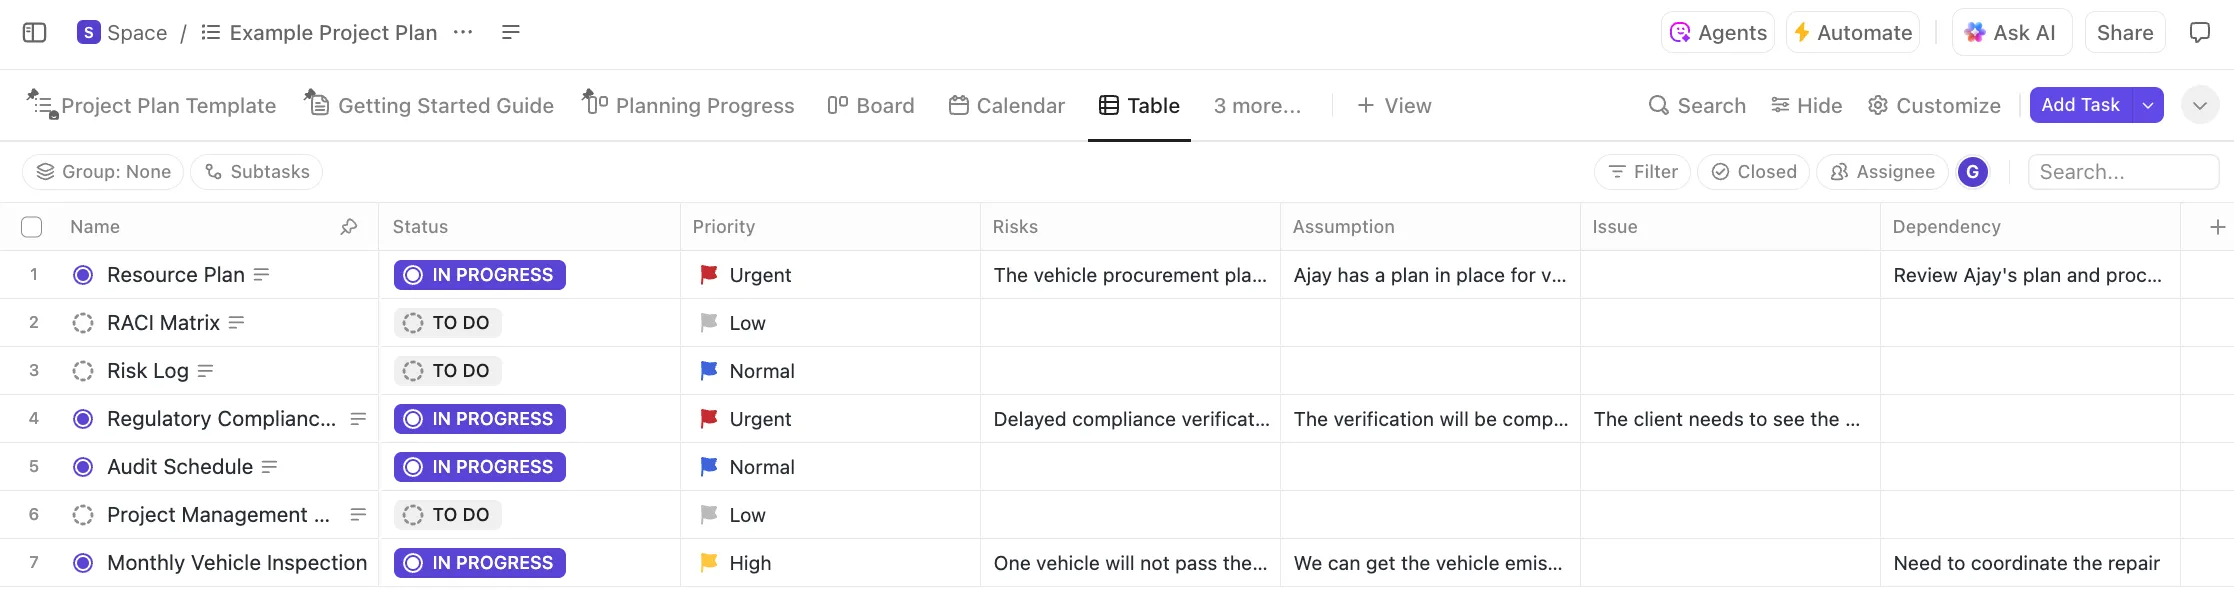
Task: Click the Urgent red flag on Resource Plan
Action: [x=709, y=274]
